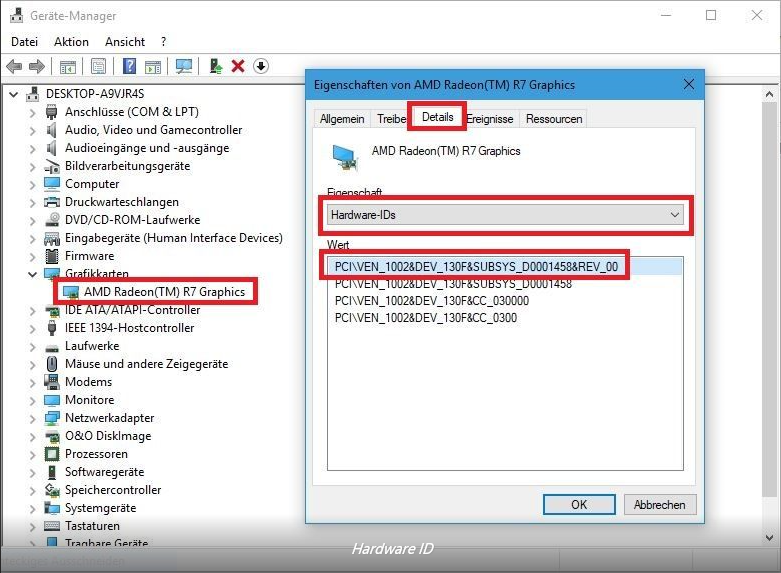
Task: Click the Speichercontroller icon
Action: pyautogui.click(x=52, y=490)
